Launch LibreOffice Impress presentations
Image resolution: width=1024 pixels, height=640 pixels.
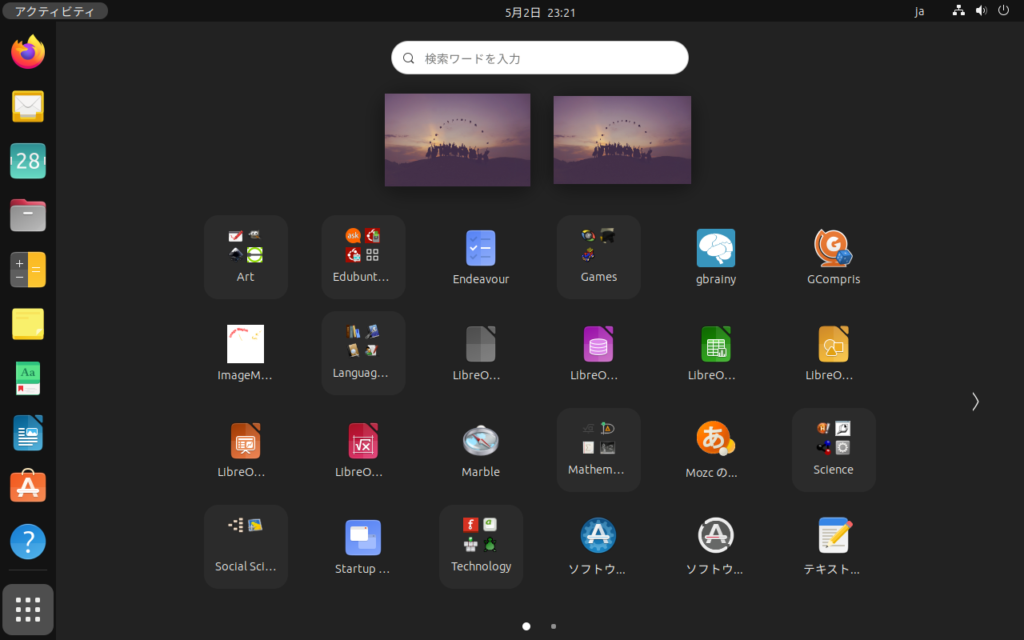click(x=245, y=440)
